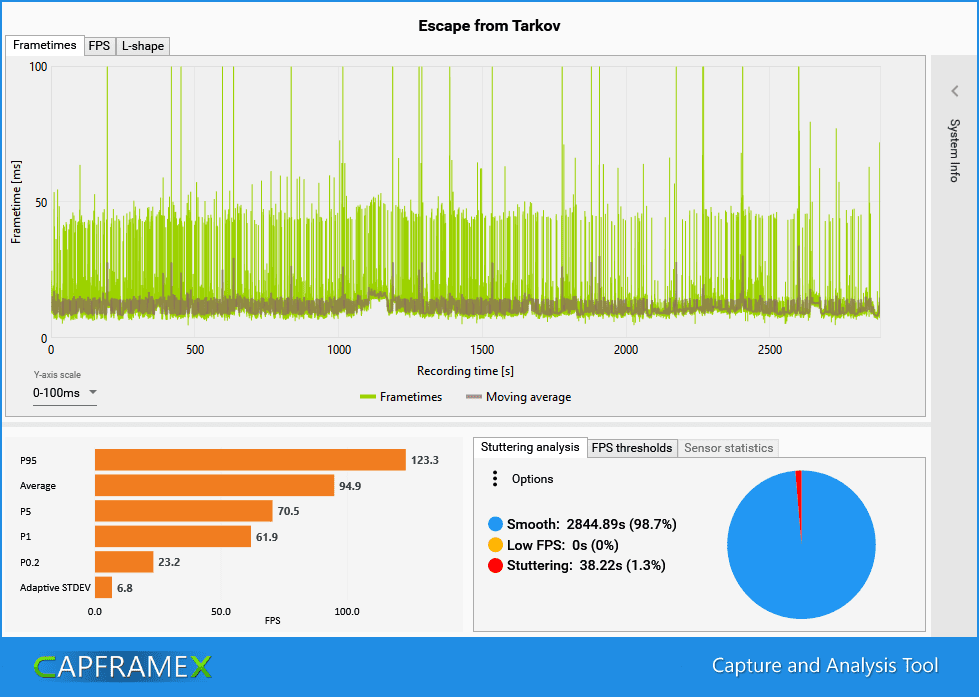Click the Low FPS 0s (0%) text
This screenshot has height=697, width=979.
coord(563,545)
